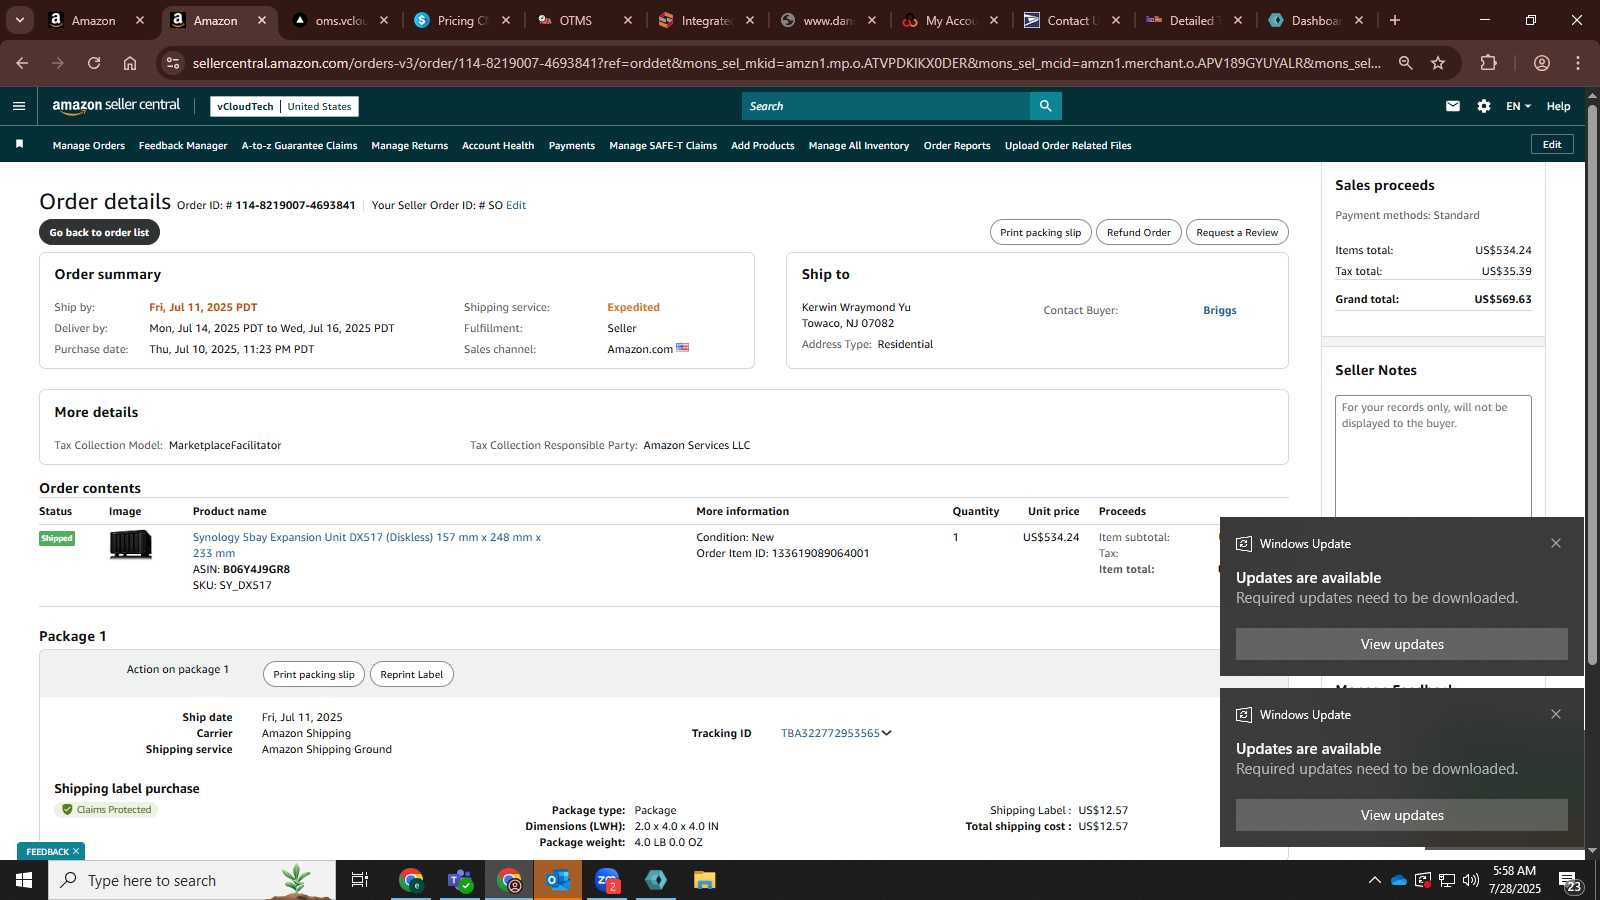Click Package 1 Print packing slip button
The image size is (1600, 900).
(314, 674)
